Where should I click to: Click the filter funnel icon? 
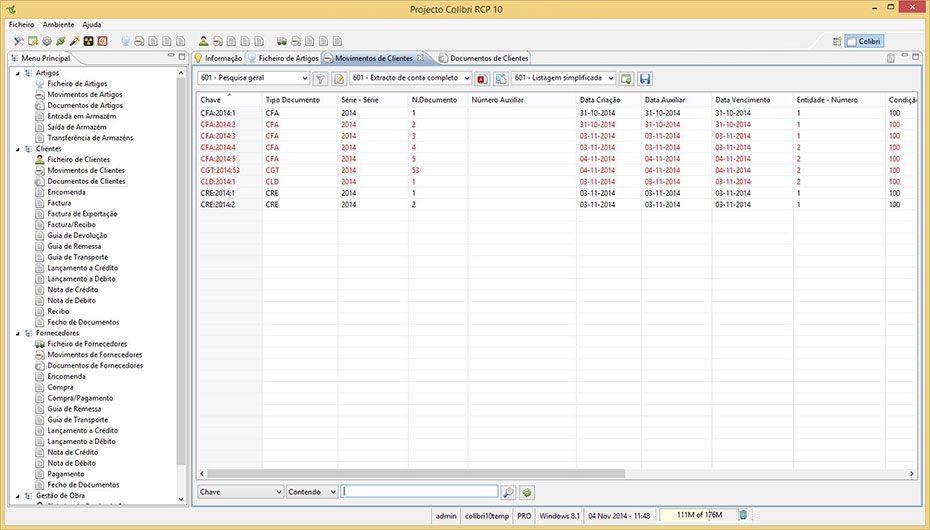pos(320,78)
